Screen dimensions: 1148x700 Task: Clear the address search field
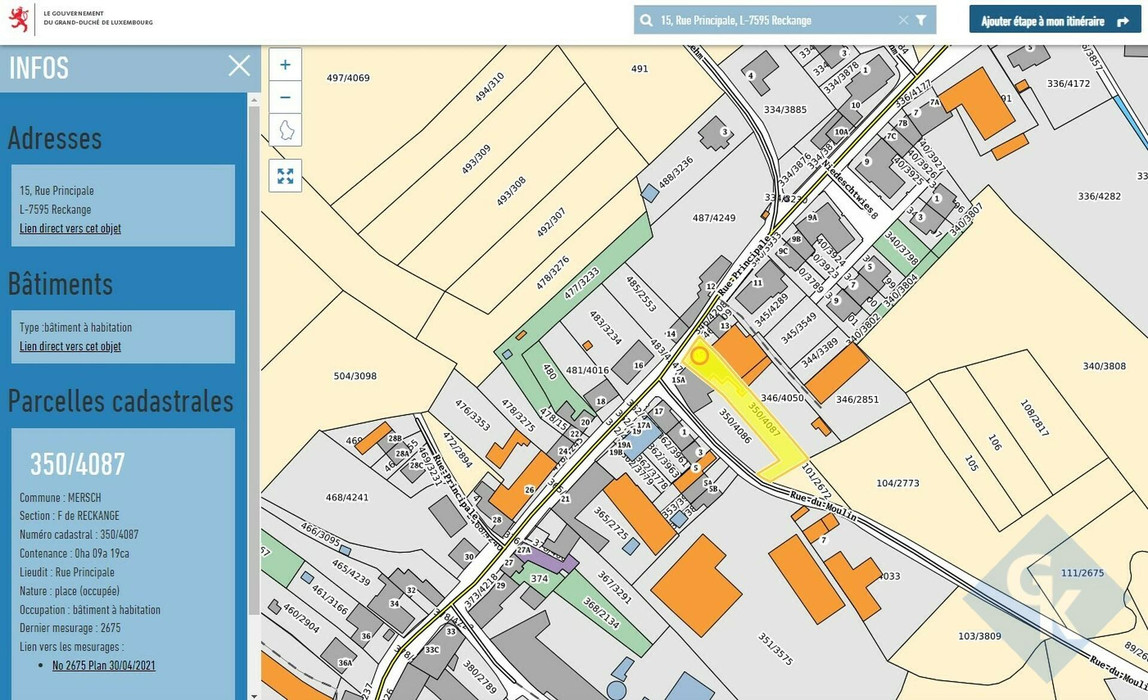point(903,20)
